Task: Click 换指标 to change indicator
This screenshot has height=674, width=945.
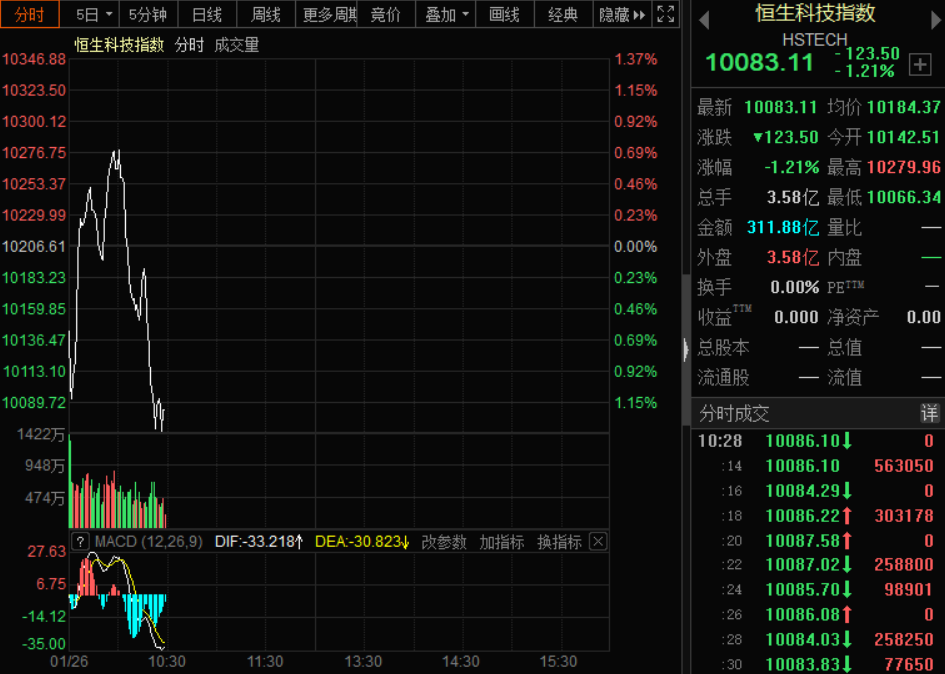Action: (559, 542)
